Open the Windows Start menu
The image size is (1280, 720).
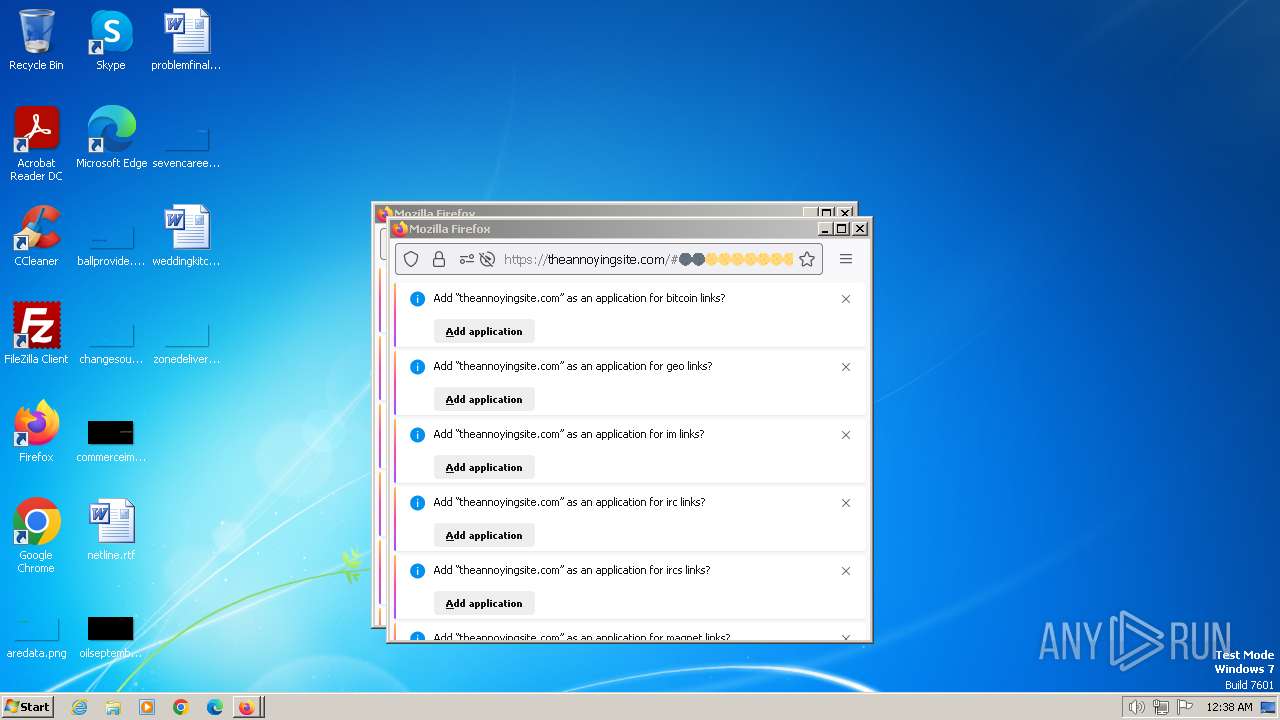28,707
